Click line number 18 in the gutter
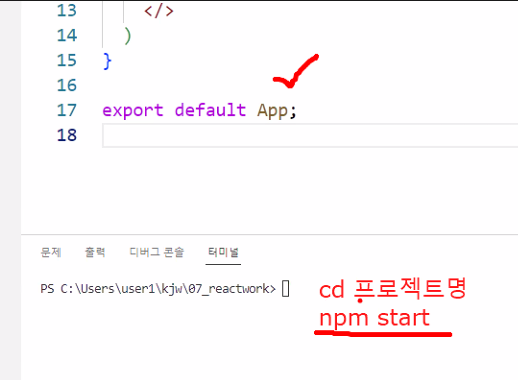The image size is (518, 380). pyautogui.click(x=67, y=135)
